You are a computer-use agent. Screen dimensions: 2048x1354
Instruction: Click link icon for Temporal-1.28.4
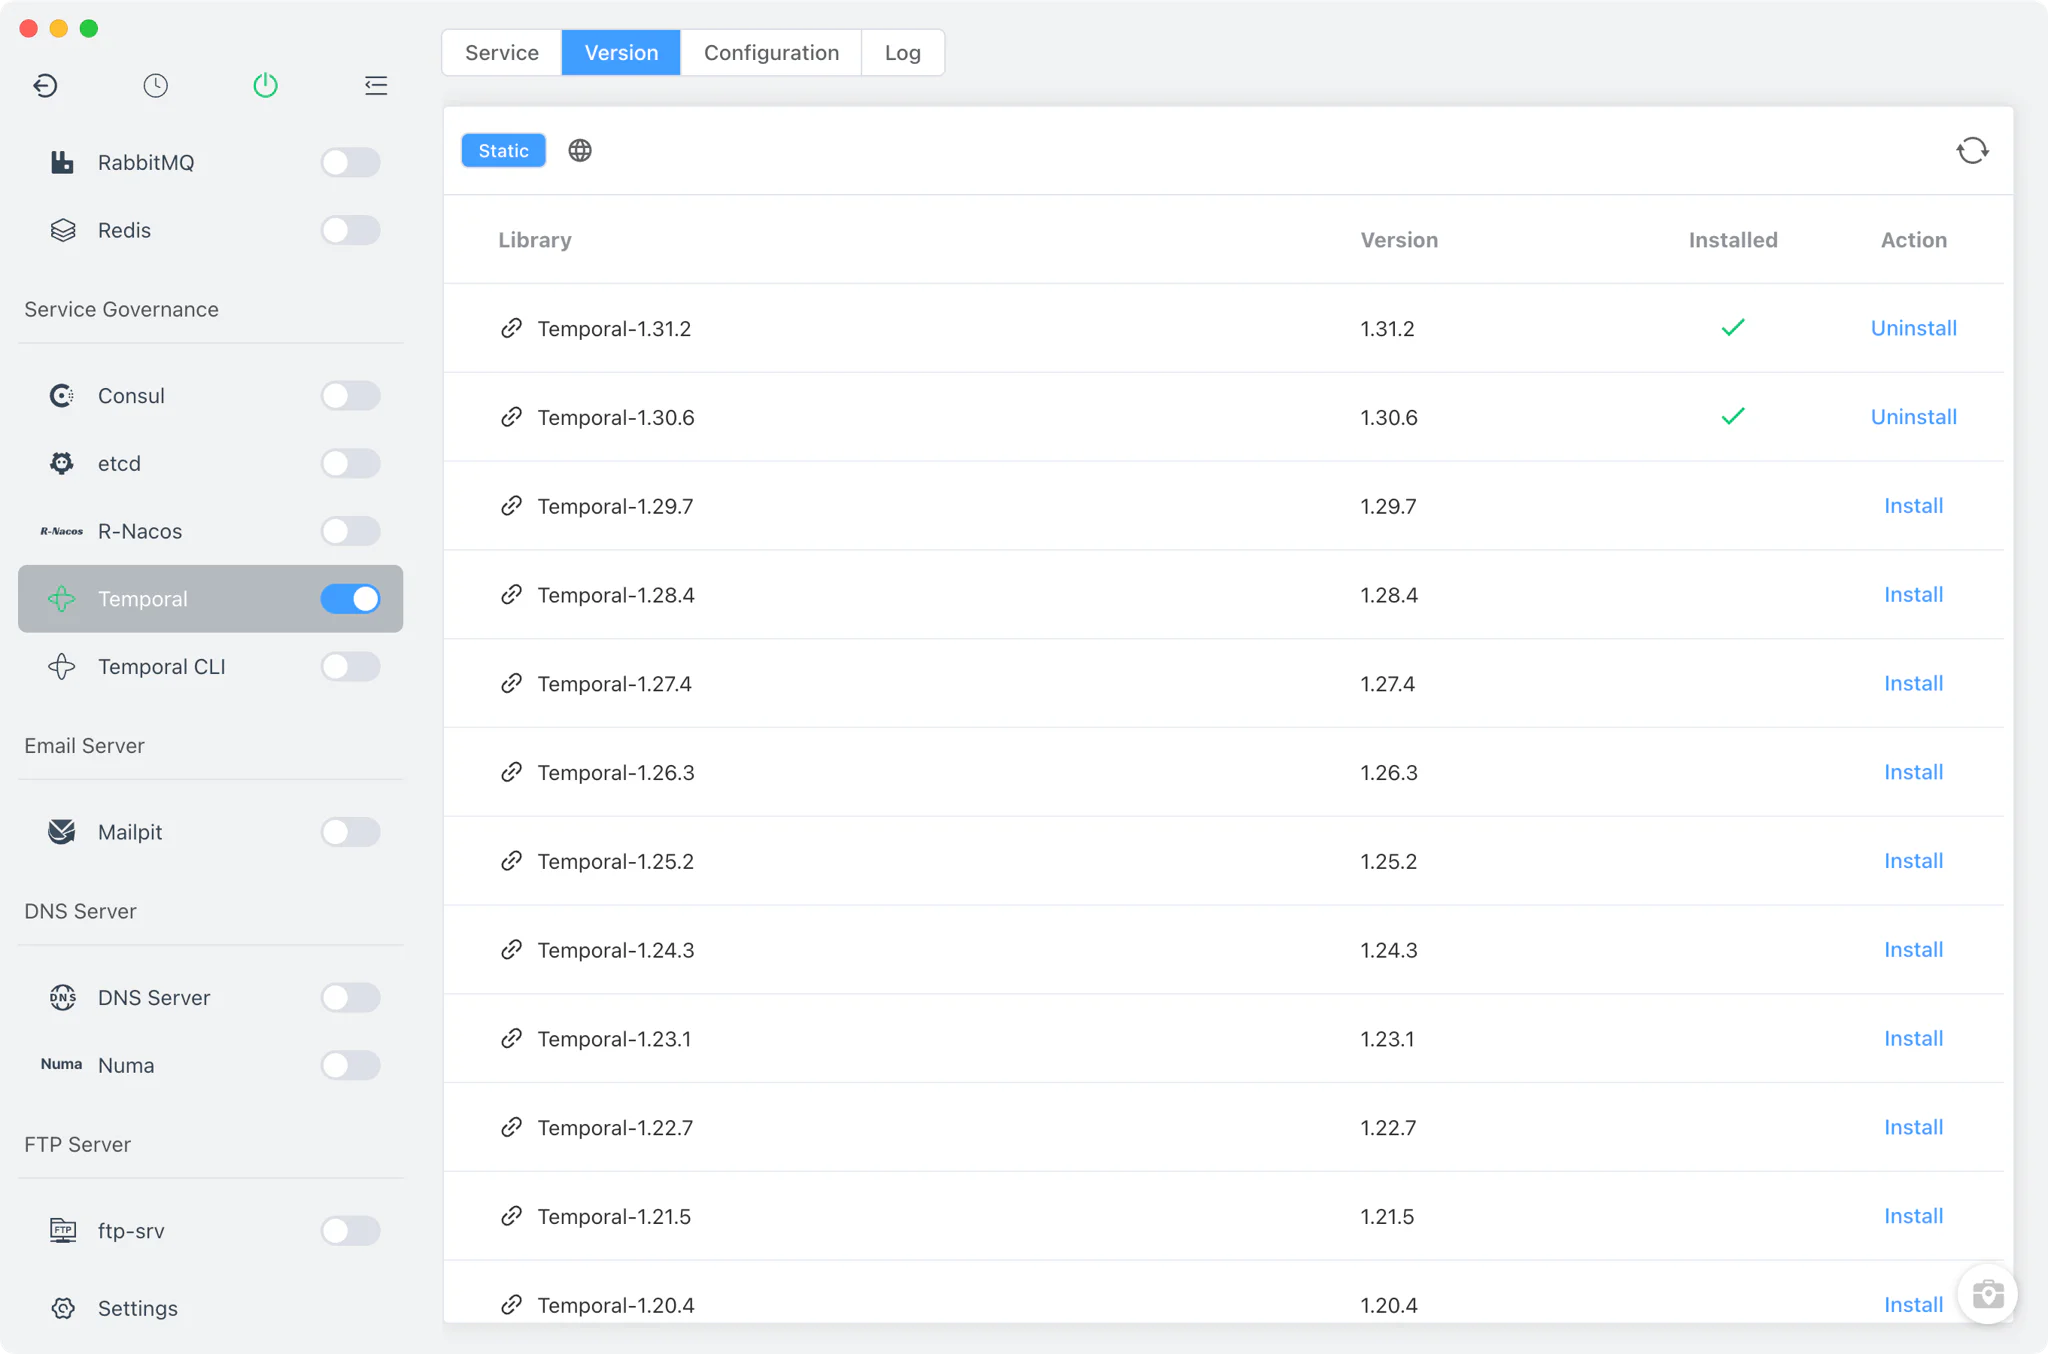tap(511, 595)
